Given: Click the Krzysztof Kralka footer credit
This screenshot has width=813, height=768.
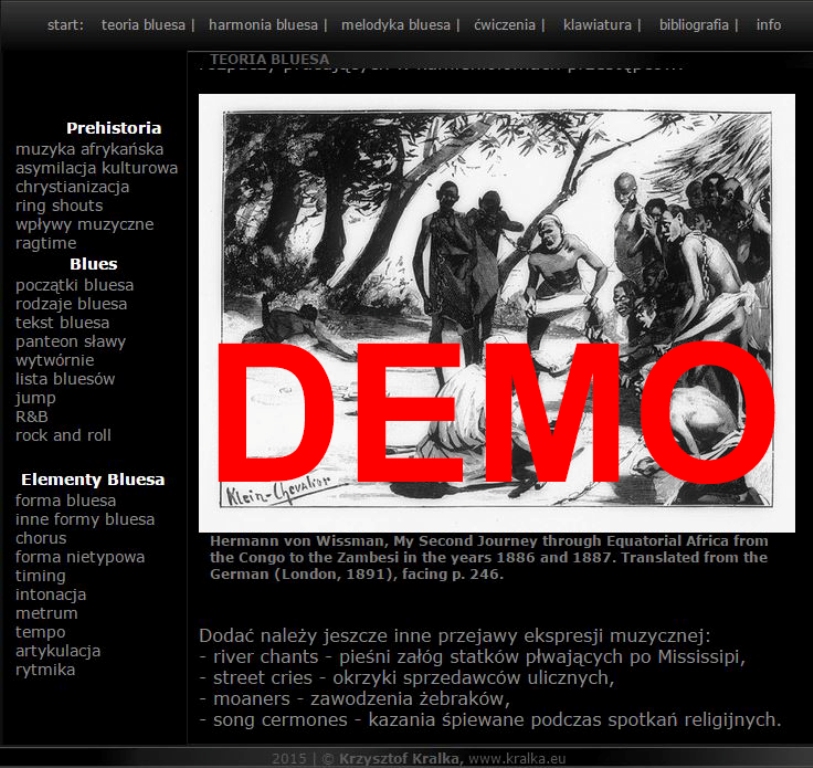Looking at the screenshot, I should [x=399, y=759].
